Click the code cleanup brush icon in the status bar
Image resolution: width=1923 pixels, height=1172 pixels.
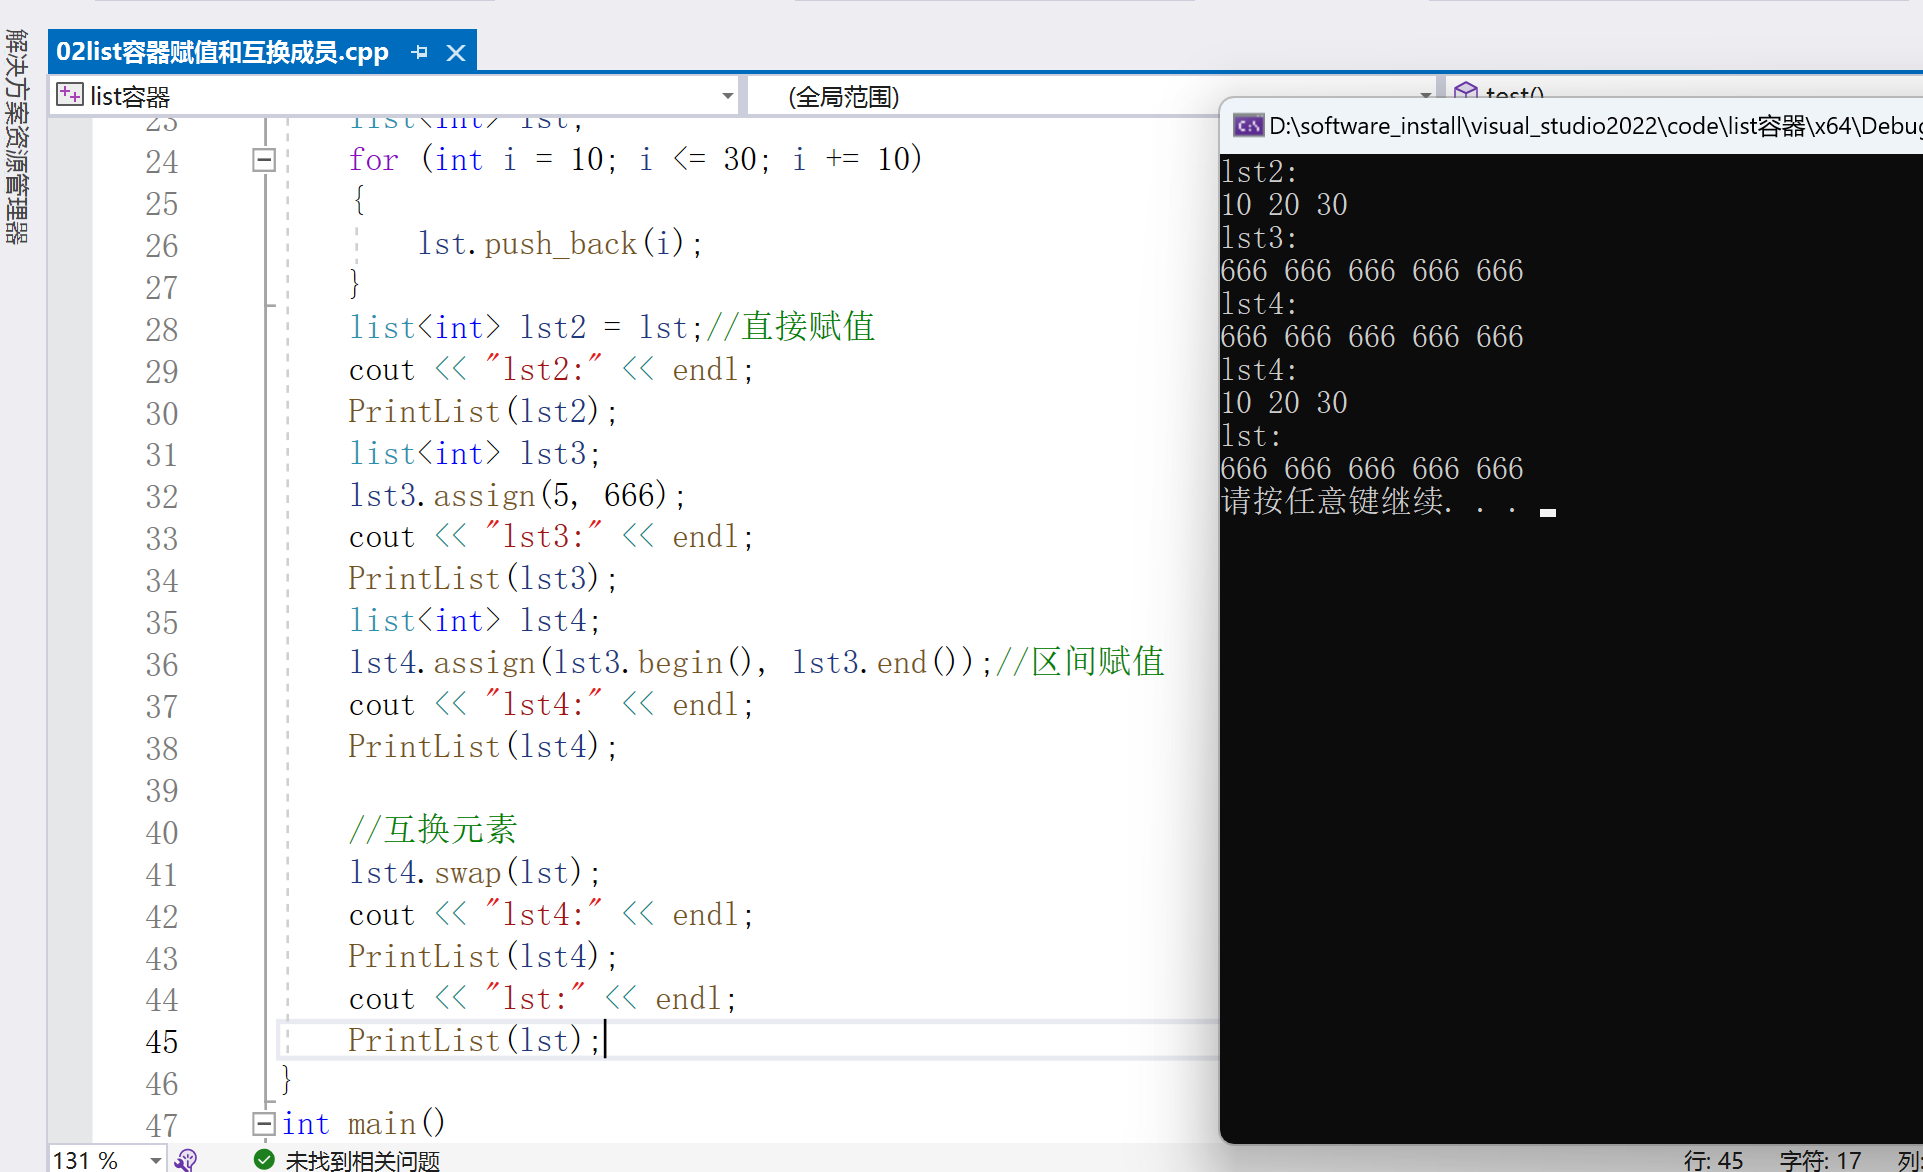pyautogui.click(x=186, y=1160)
